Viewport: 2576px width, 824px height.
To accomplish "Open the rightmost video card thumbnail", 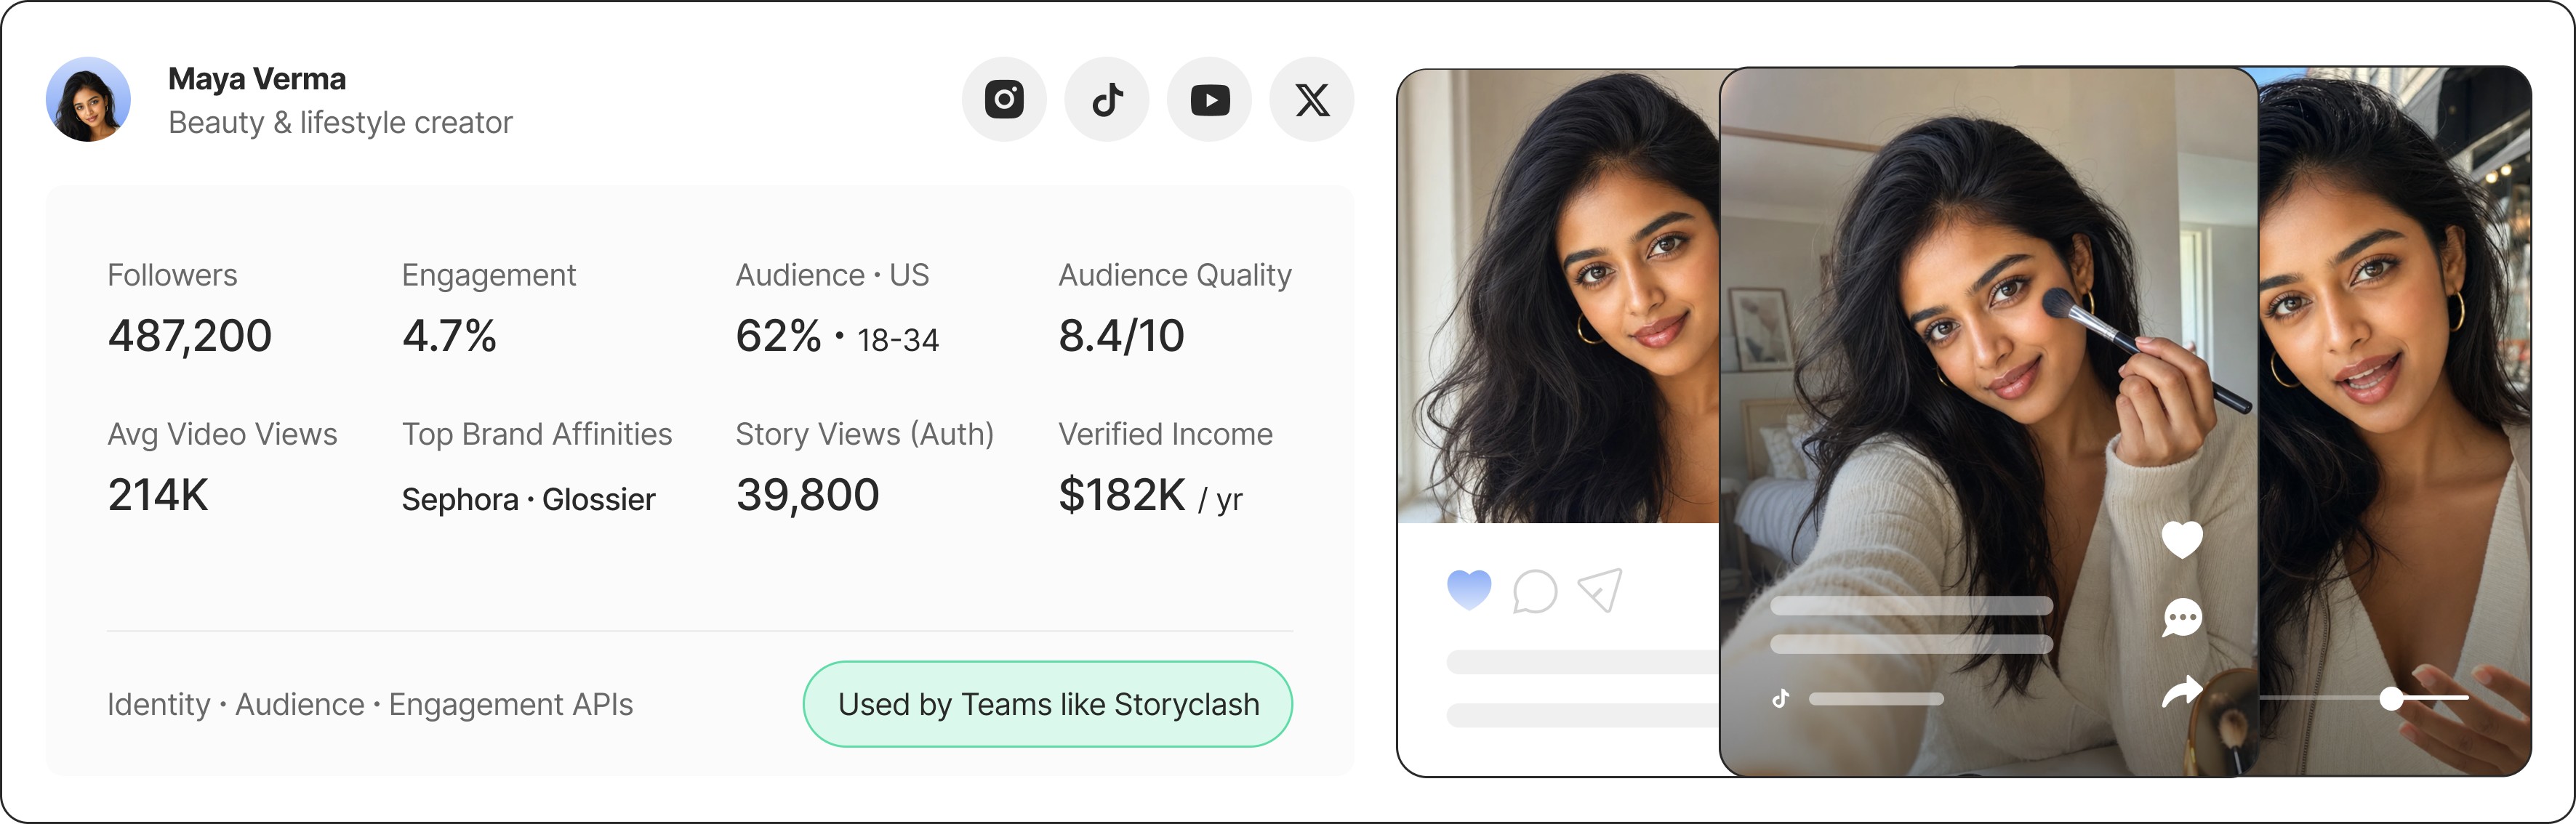I will pyautogui.click(x=2395, y=421).
